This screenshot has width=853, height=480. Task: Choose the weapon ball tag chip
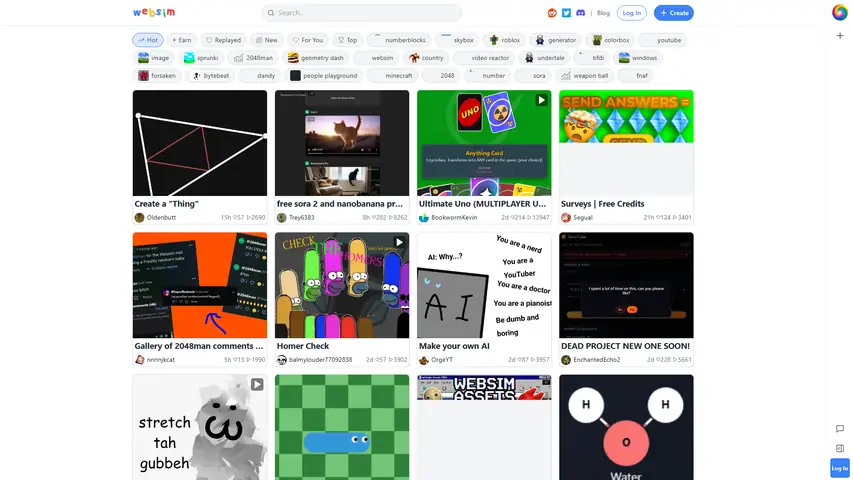585,76
